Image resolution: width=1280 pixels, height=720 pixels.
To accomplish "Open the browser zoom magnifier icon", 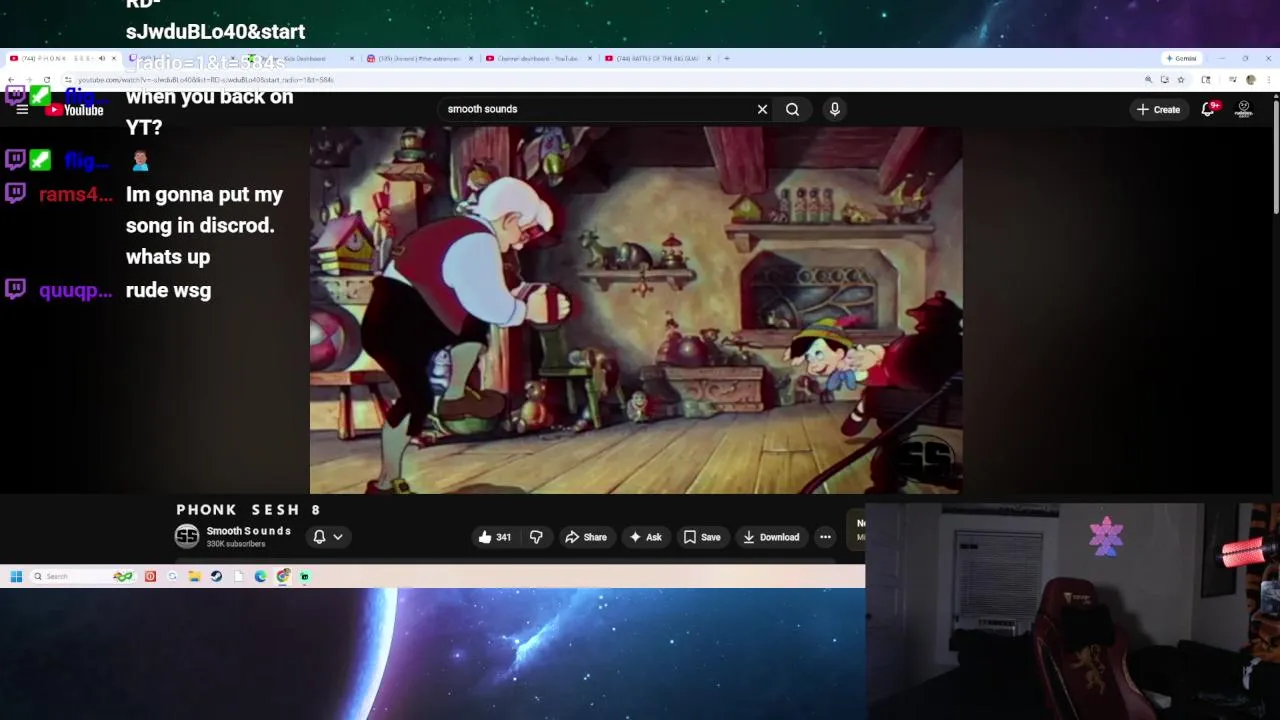I will click(1148, 80).
